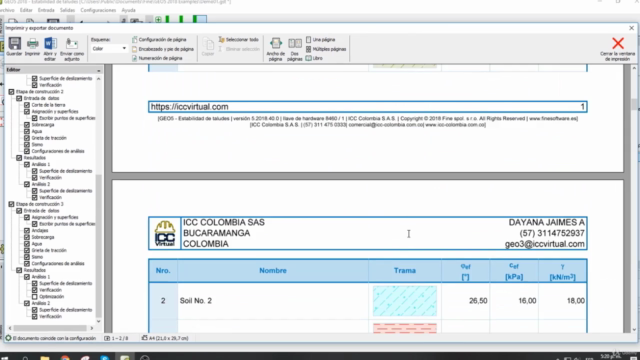The image size is (640, 360).
Task: Click the geo3@iccvirtual.com email text
Action: coord(544,244)
